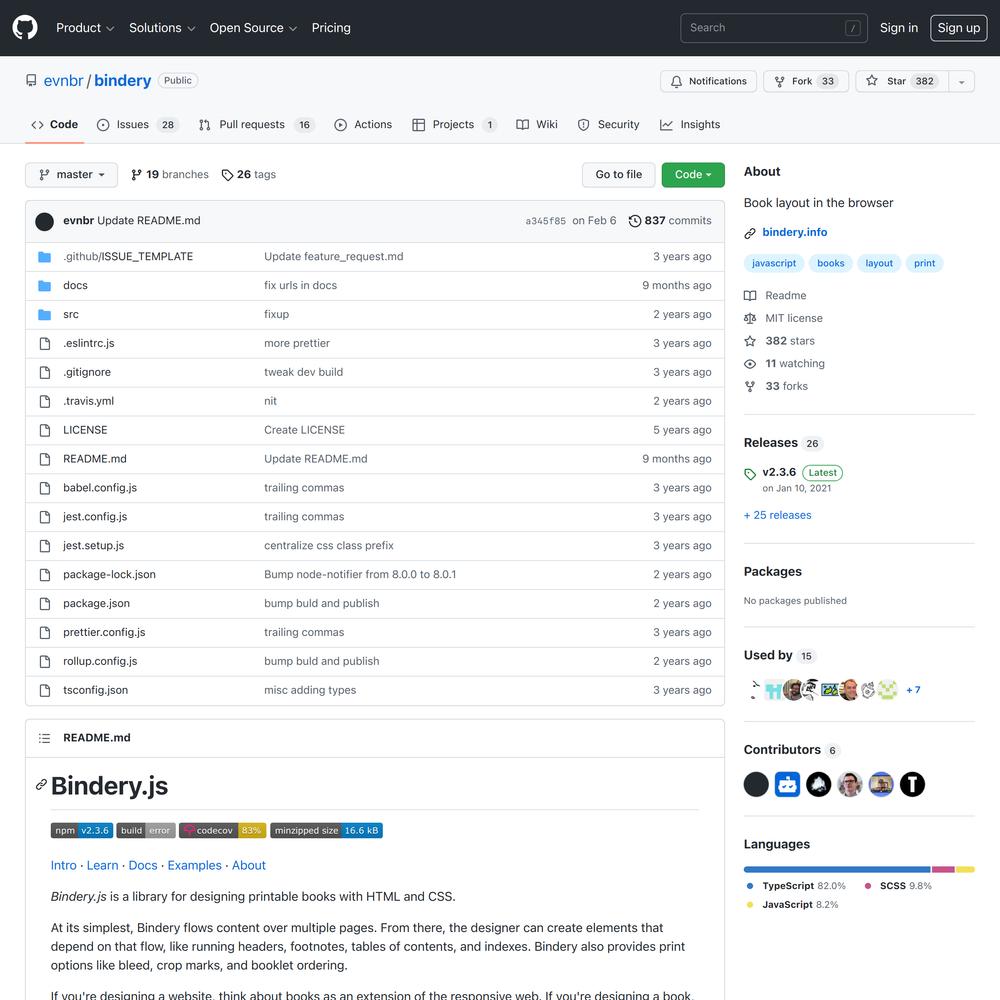Expand the star lists dropdown arrow
Image resolution: width=1000 pixels, height=1000 pixels.
962,81
